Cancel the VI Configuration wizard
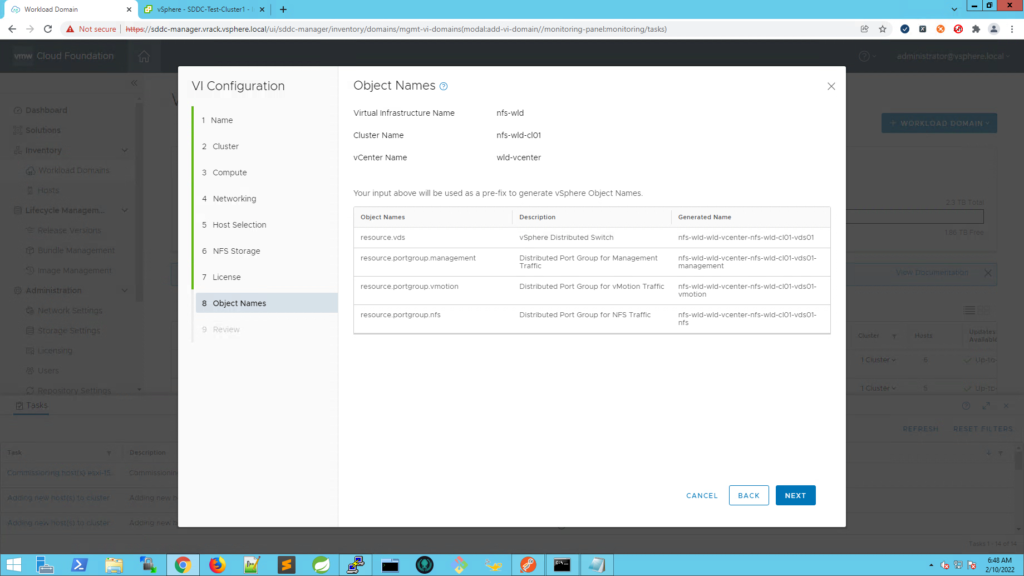This screenshot has height=576, width=1024. pyautogui.click(x=701, y=495)
